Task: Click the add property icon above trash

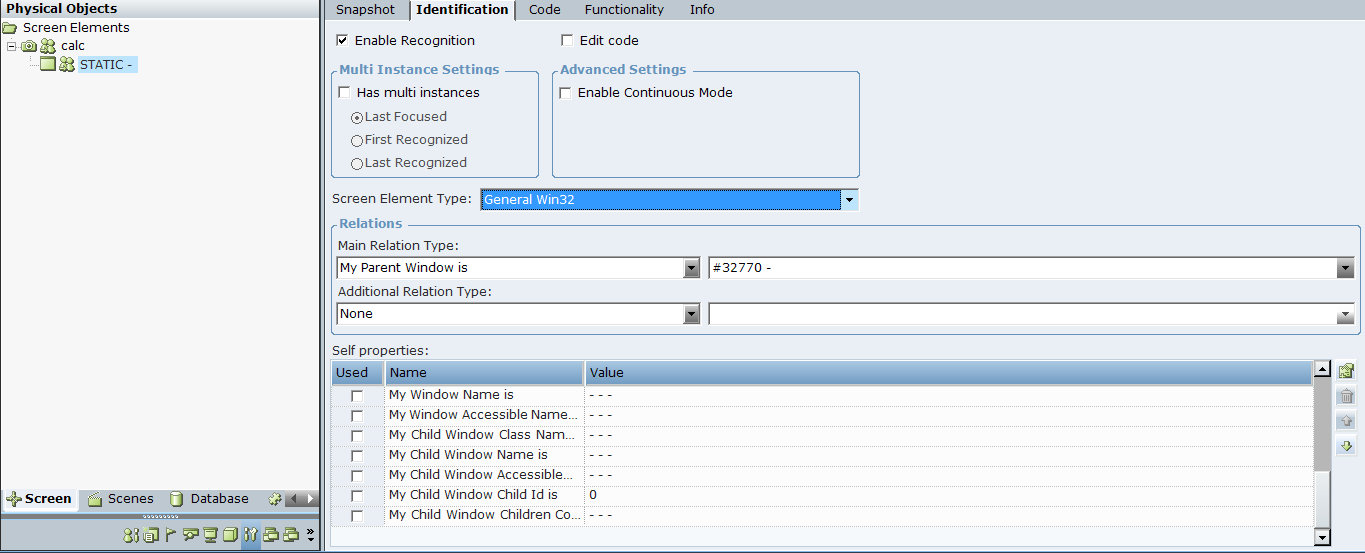Action: (x=1346, y=371)
